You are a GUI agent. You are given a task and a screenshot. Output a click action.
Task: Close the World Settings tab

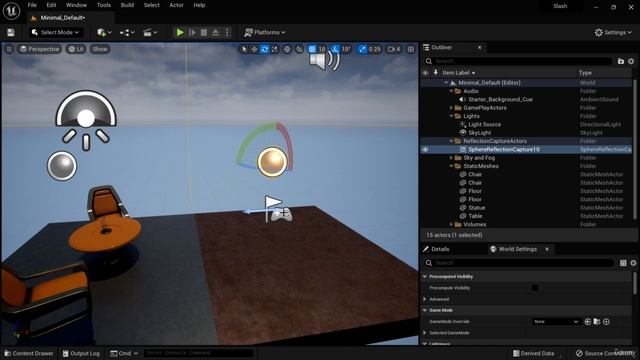pyautogui.click(x=547, y=249)
